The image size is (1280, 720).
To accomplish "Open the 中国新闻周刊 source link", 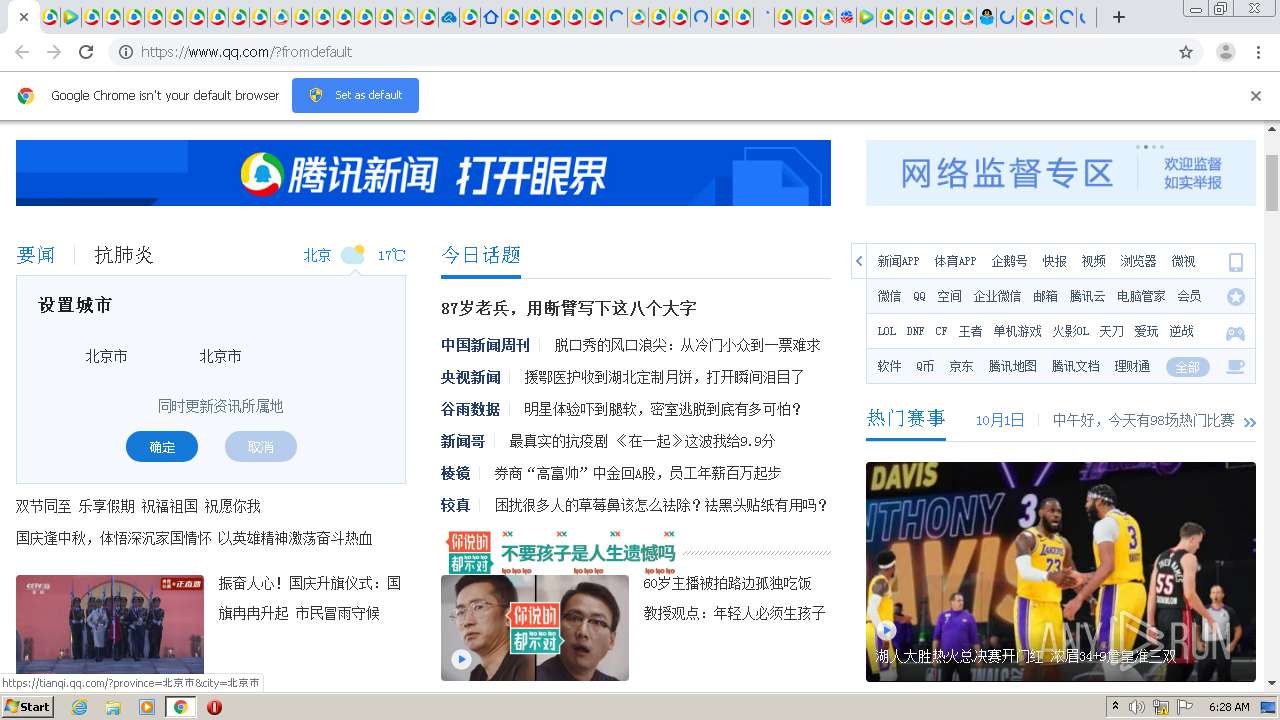I will (485, 345).
